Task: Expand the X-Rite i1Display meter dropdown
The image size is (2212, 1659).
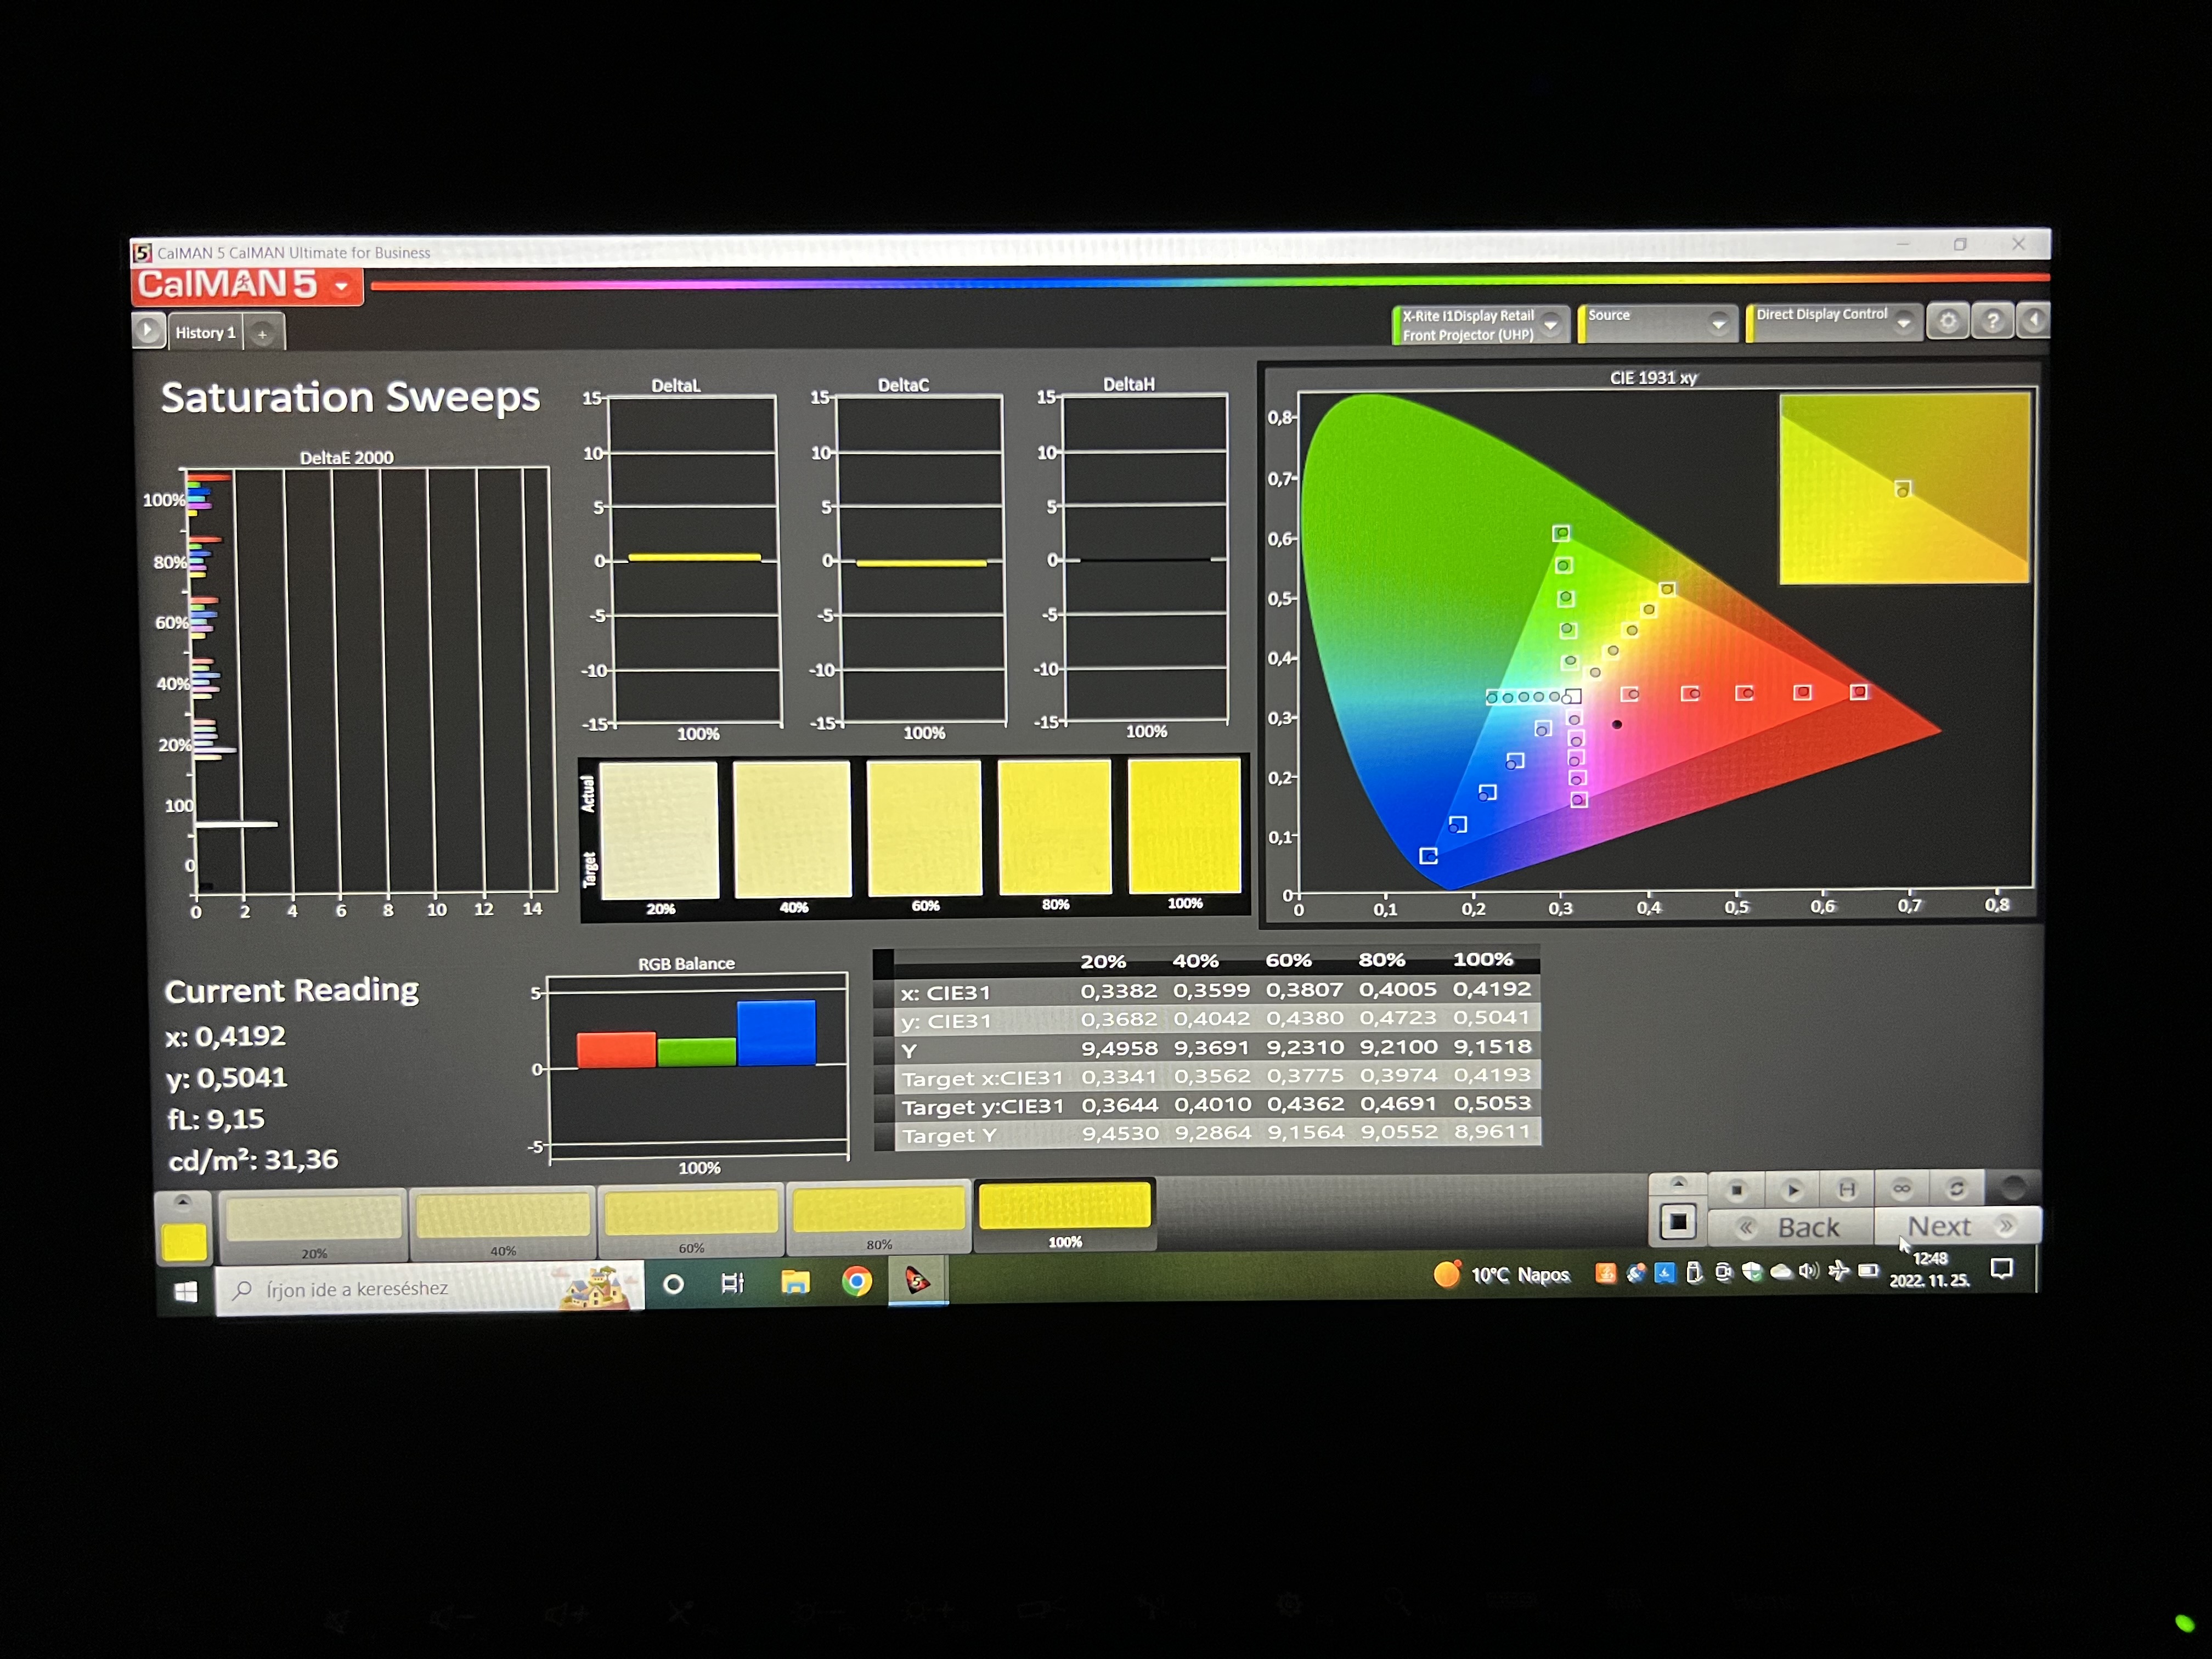Action: (1551, 324)
